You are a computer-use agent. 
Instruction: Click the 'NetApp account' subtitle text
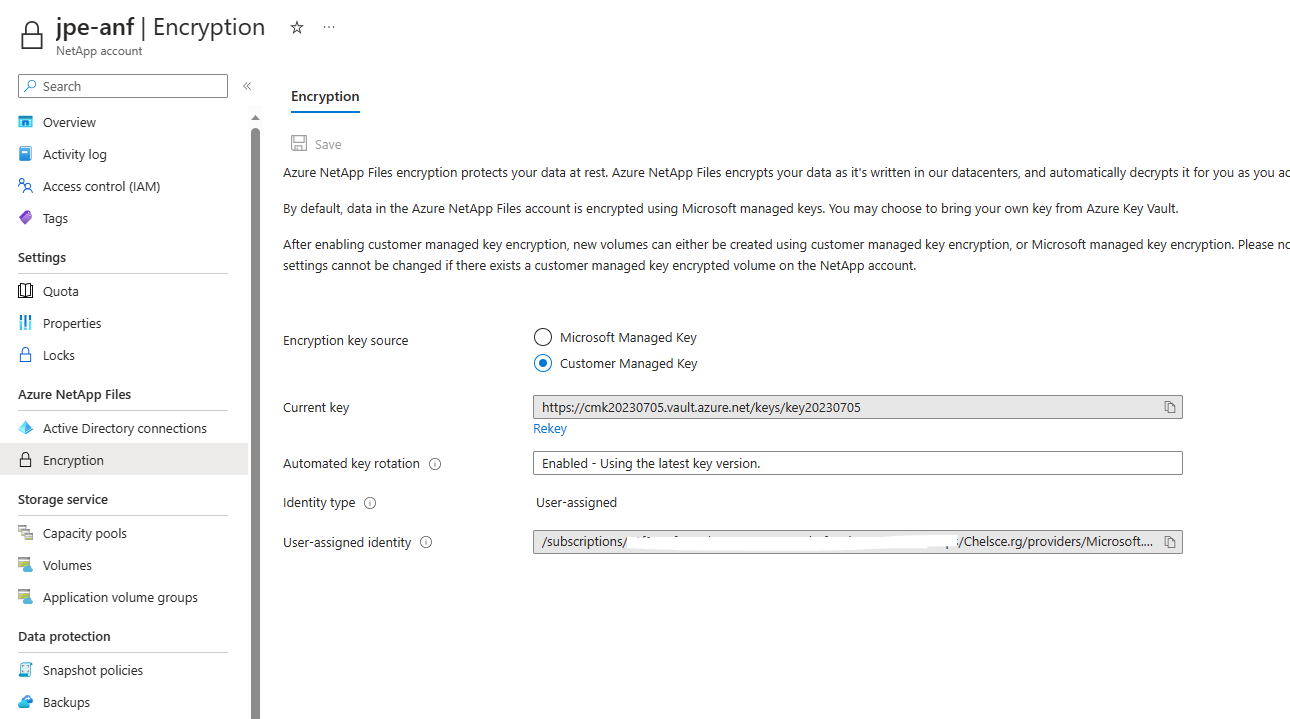(99, 51)
